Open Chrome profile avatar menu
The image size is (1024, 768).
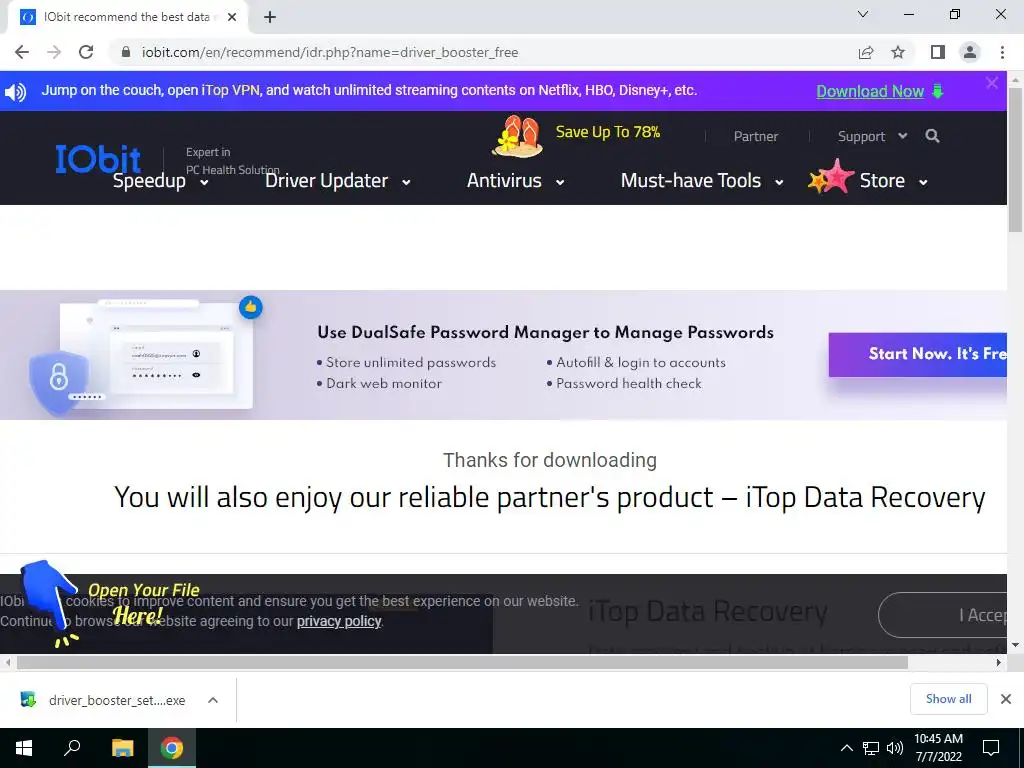click(x=970, y=52)
